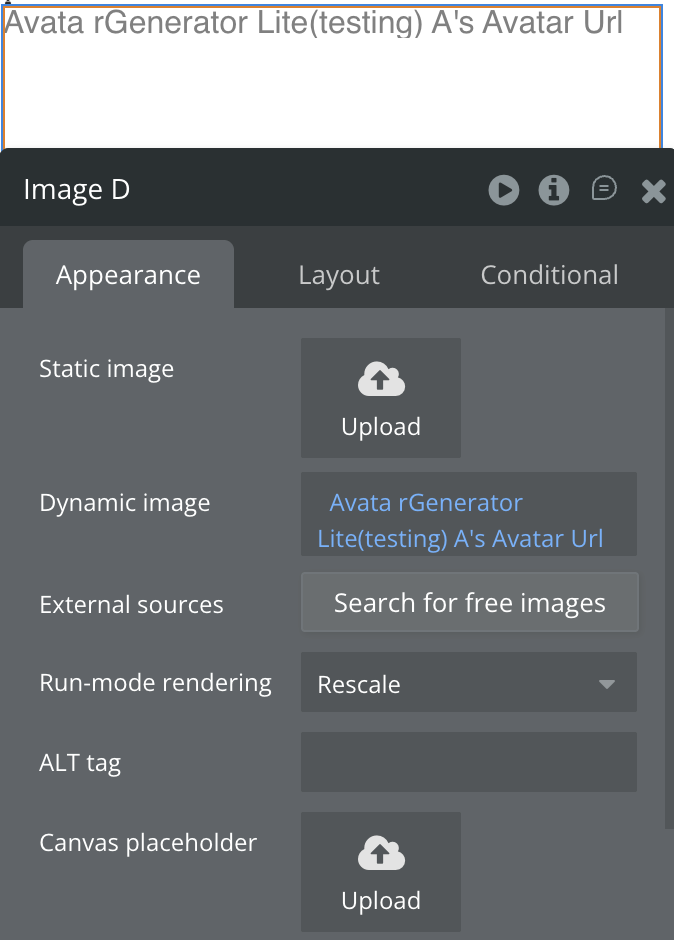Viewport: 674px width, 940px height.
Task: Click the Dynamic image label
Action: click(124, 503)
